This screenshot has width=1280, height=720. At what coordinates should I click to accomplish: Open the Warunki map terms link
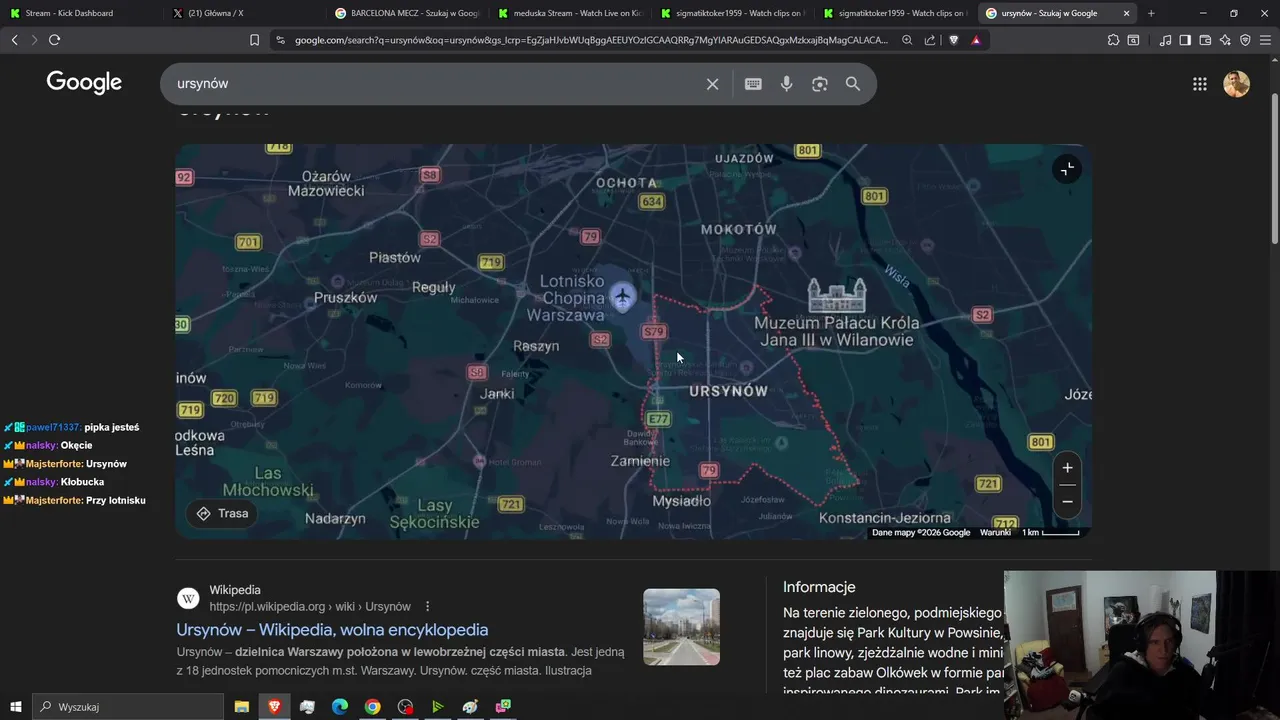[995, 533]
